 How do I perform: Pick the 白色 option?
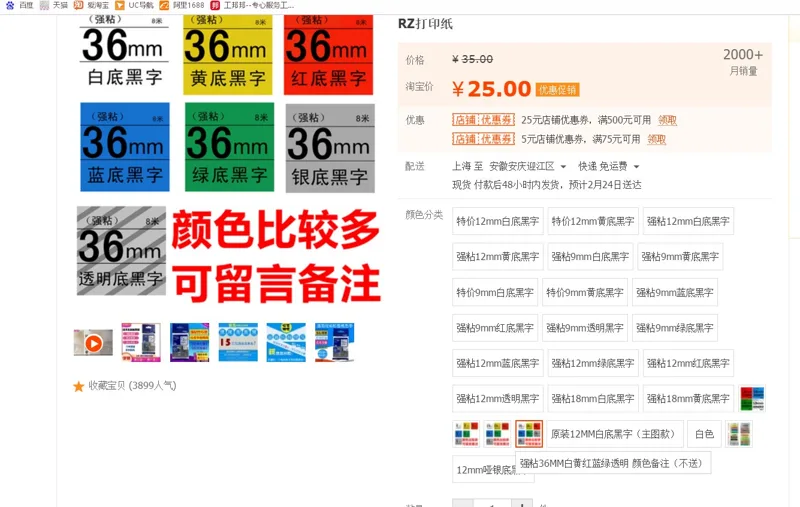(705, 434)
